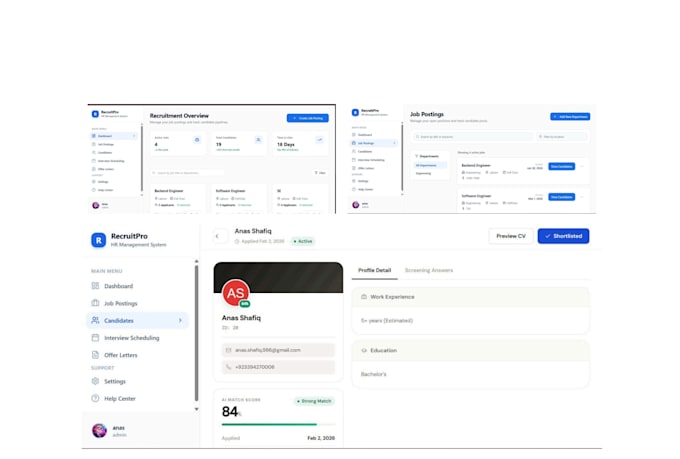Click the RecruitPro logo on Job Postings screen
The width and height of the screenshot is (680, 459).
pyautogui.click(x=355, y=112)
